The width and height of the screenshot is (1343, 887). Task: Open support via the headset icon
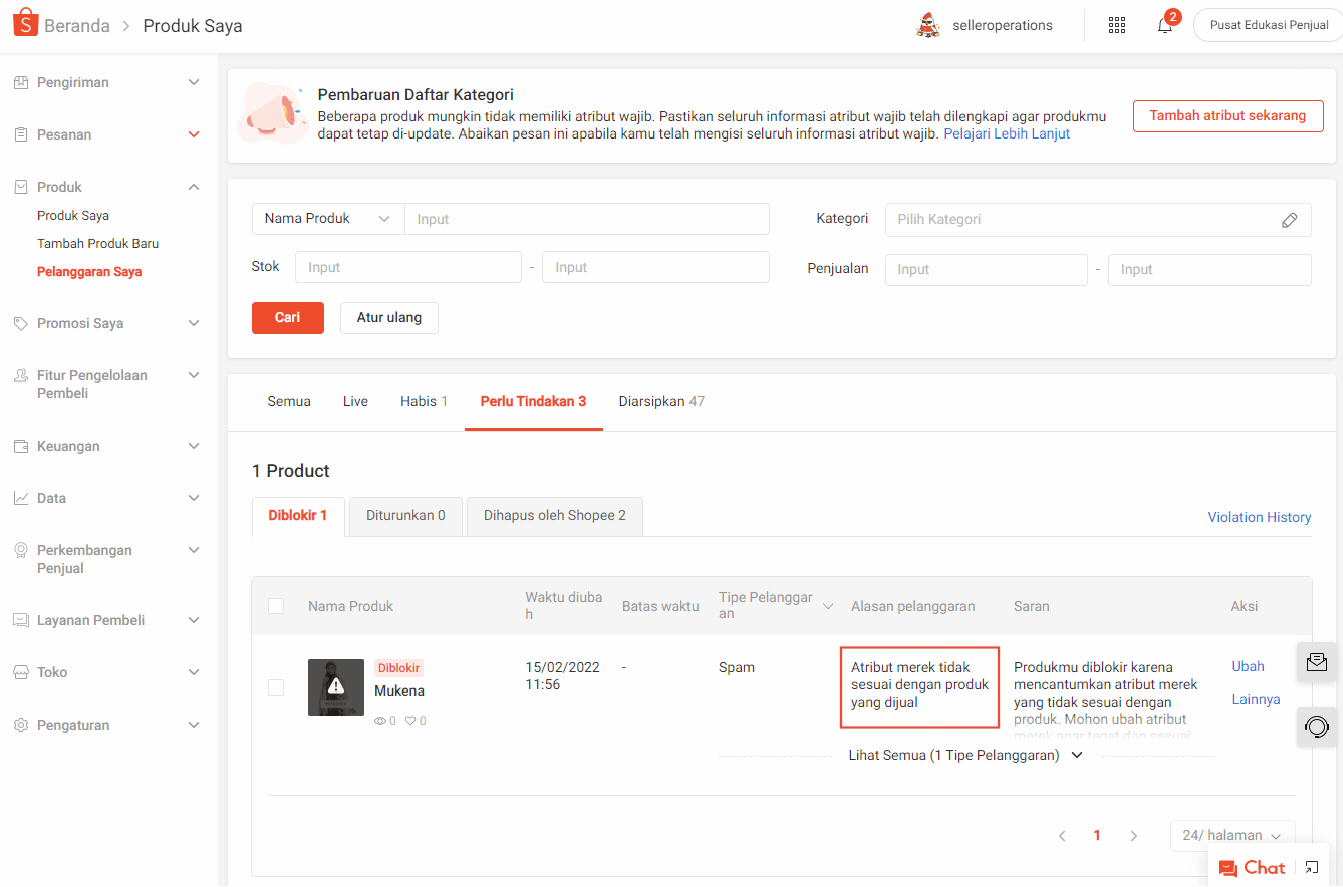click(x=1318, y=727)
